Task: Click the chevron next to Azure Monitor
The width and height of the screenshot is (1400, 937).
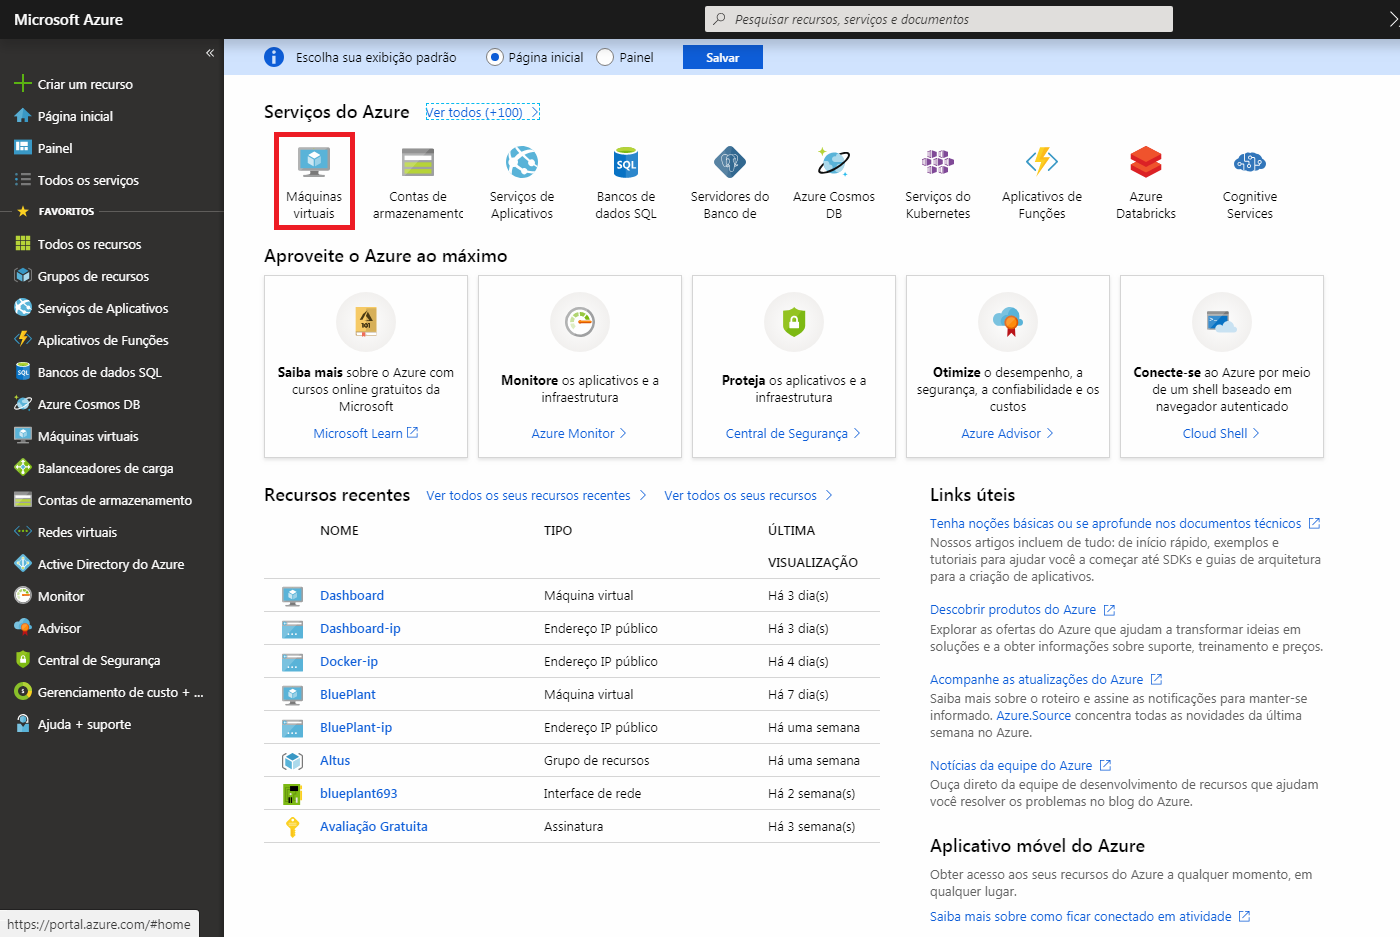Action: [623, 433]
